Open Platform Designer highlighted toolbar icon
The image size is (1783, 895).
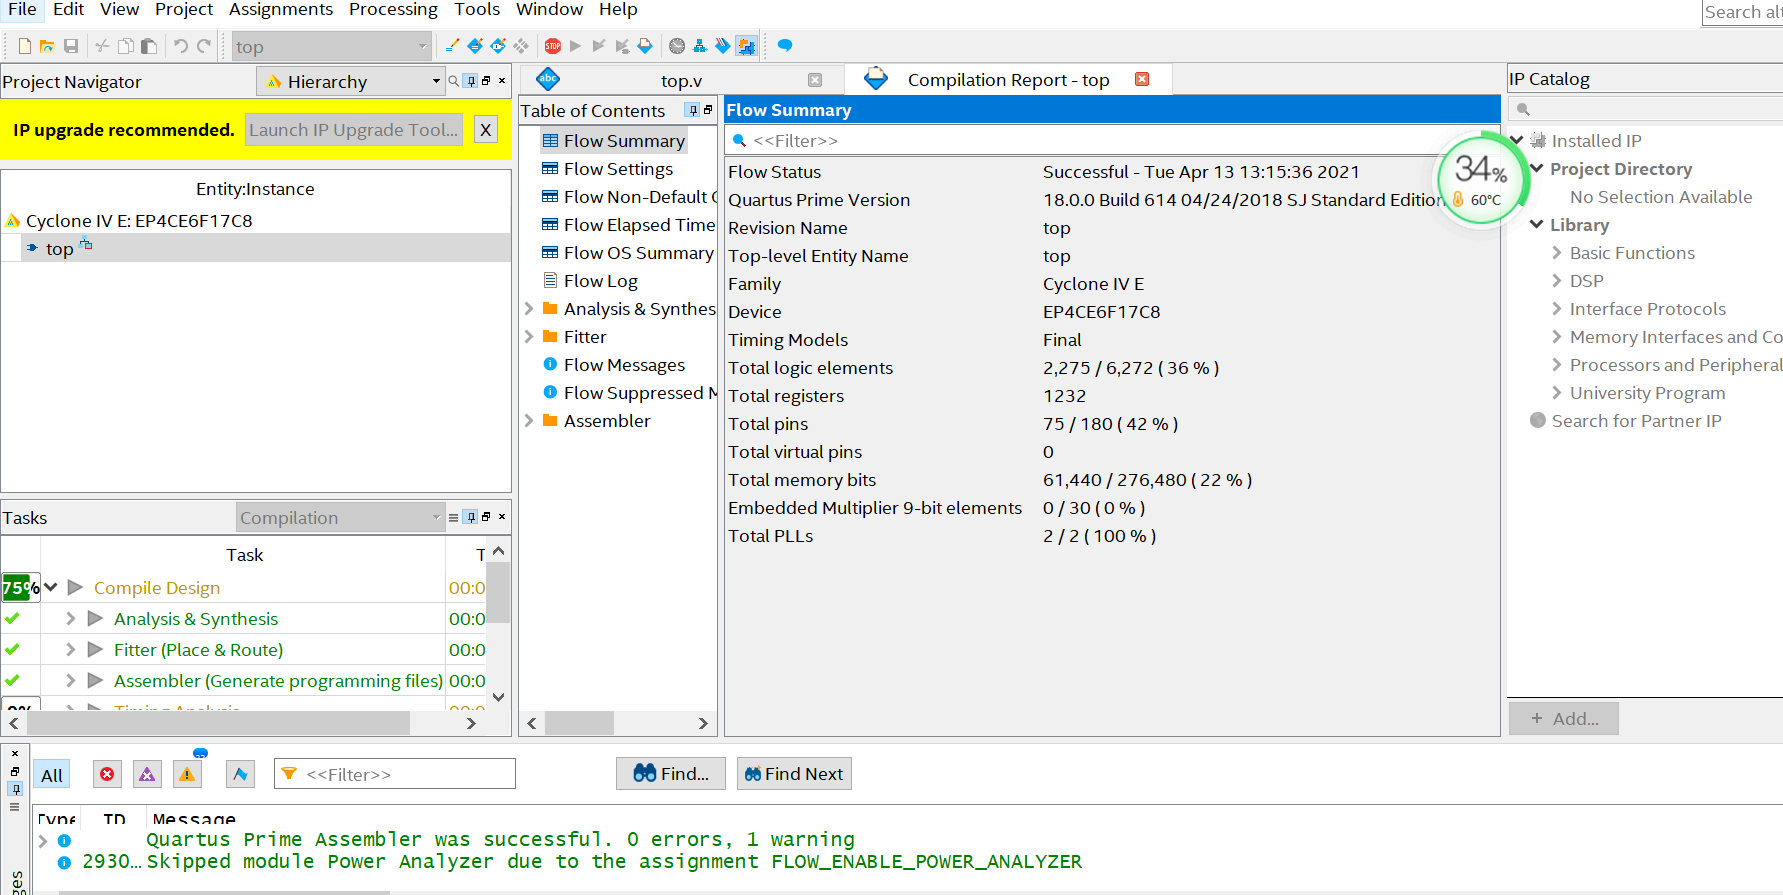pyautogui.click(x=746, y=46)
